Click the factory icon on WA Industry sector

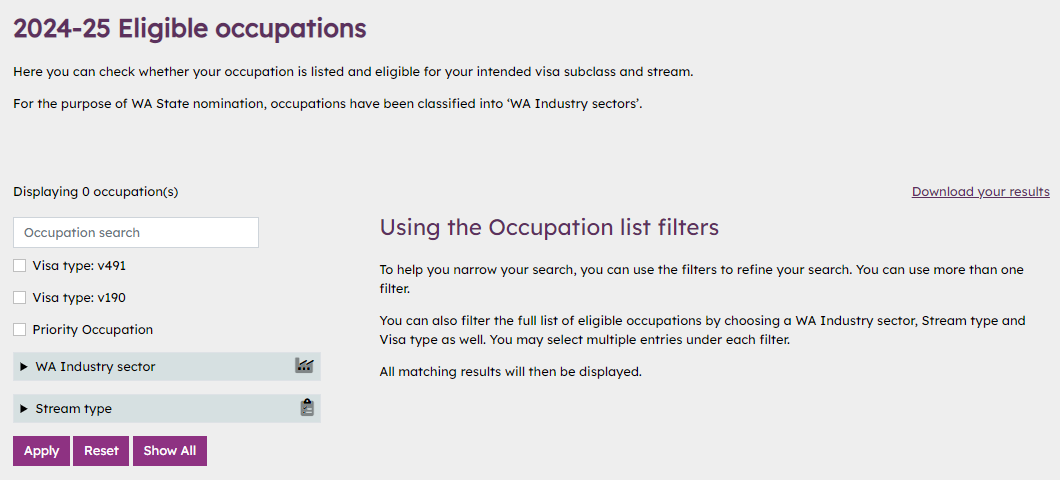click(x=305, y=366)
